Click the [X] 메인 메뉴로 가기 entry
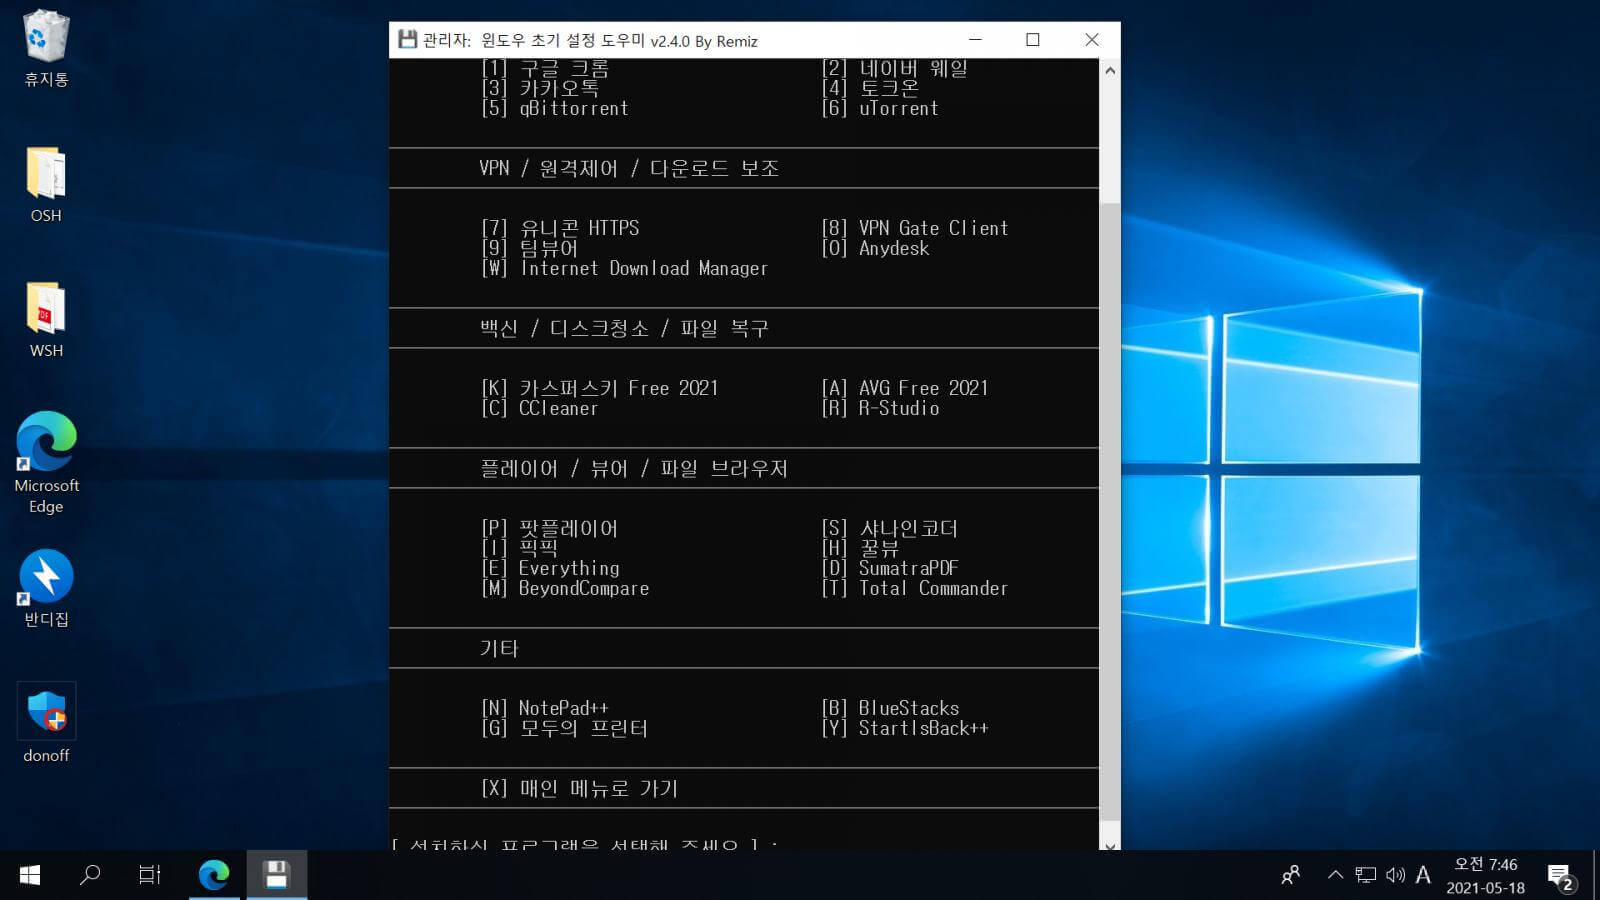 (580, 788)
